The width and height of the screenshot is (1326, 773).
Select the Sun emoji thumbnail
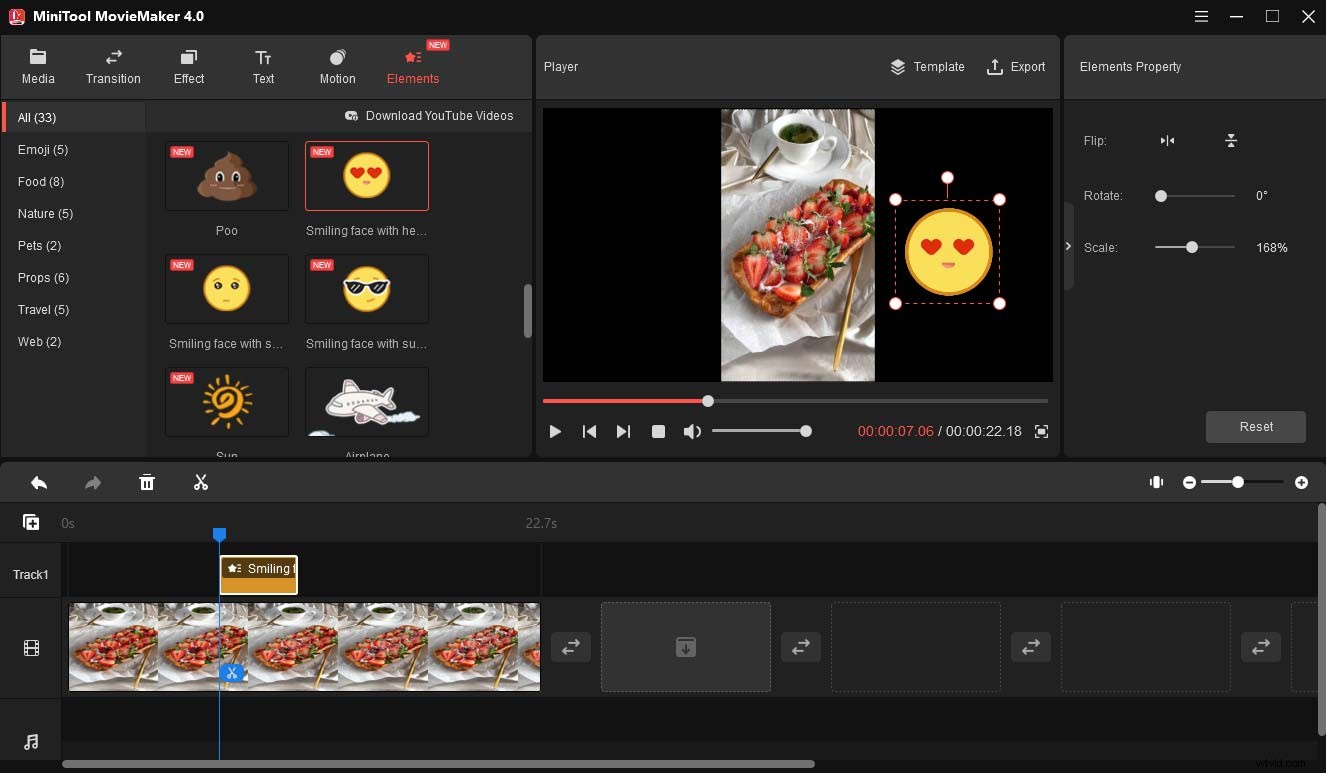[227, 401]
